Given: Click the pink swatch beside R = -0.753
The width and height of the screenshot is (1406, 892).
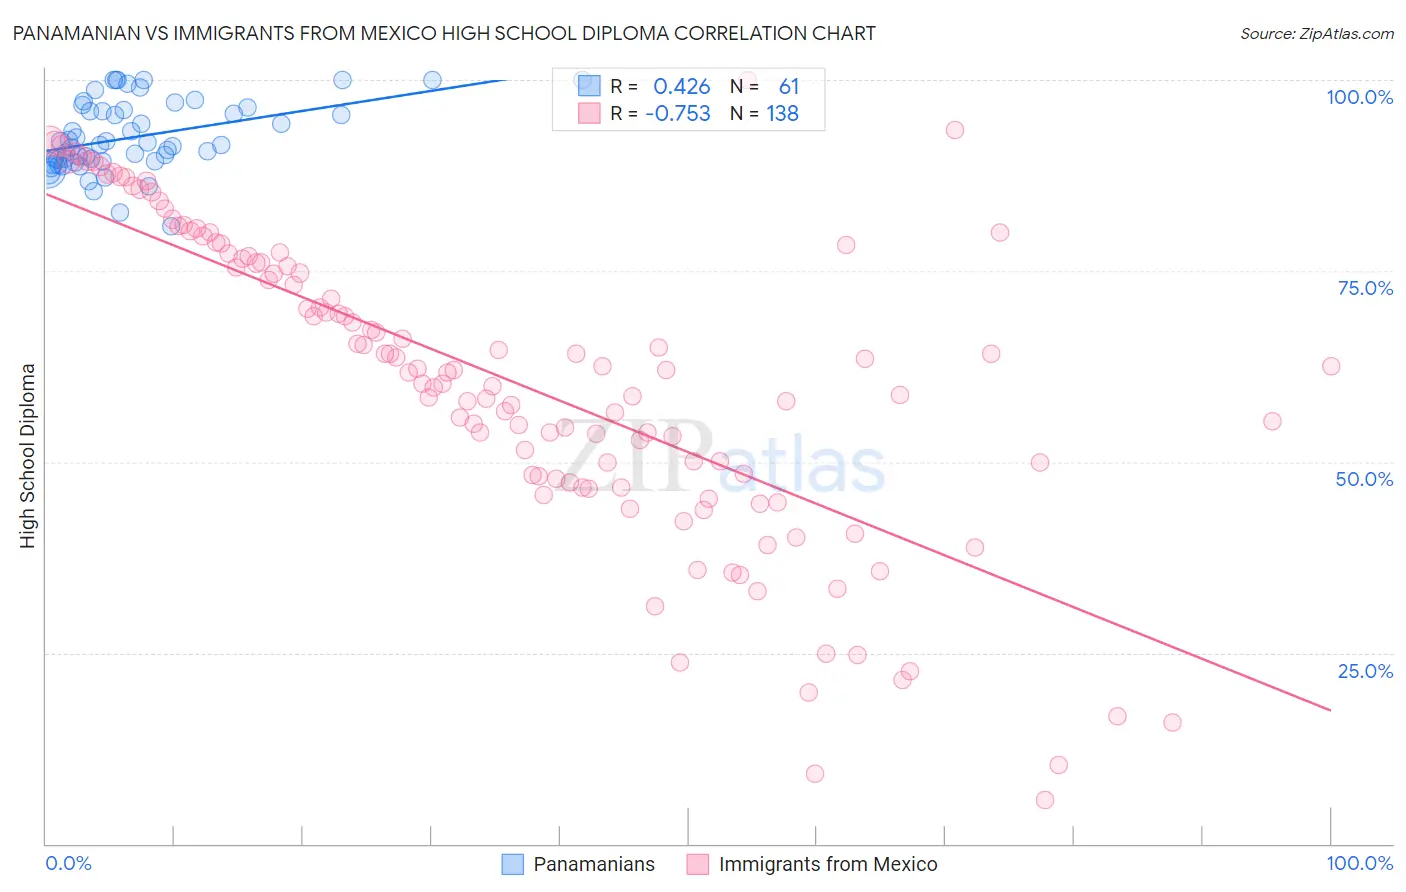Looking at the screenshot, I should pyautogui.click(x=589, y=113).
